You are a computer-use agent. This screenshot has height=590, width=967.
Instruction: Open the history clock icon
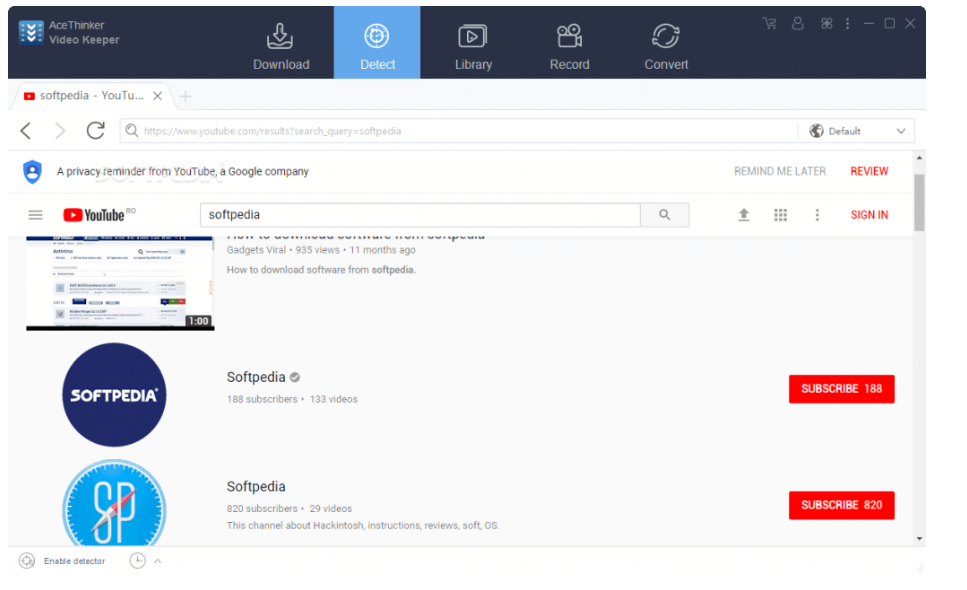tap(138, 561)
